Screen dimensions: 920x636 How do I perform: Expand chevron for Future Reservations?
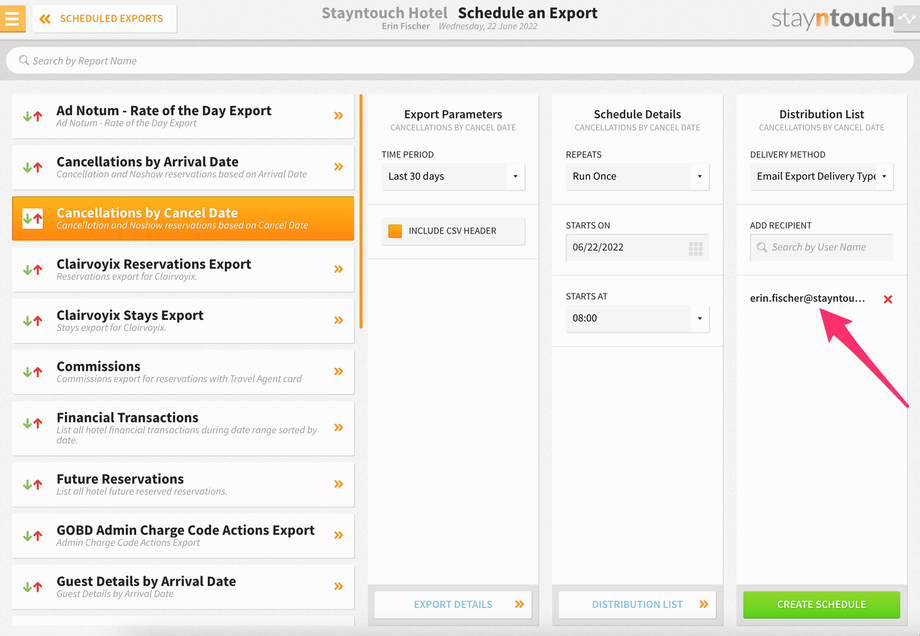[x=339, y=483]
